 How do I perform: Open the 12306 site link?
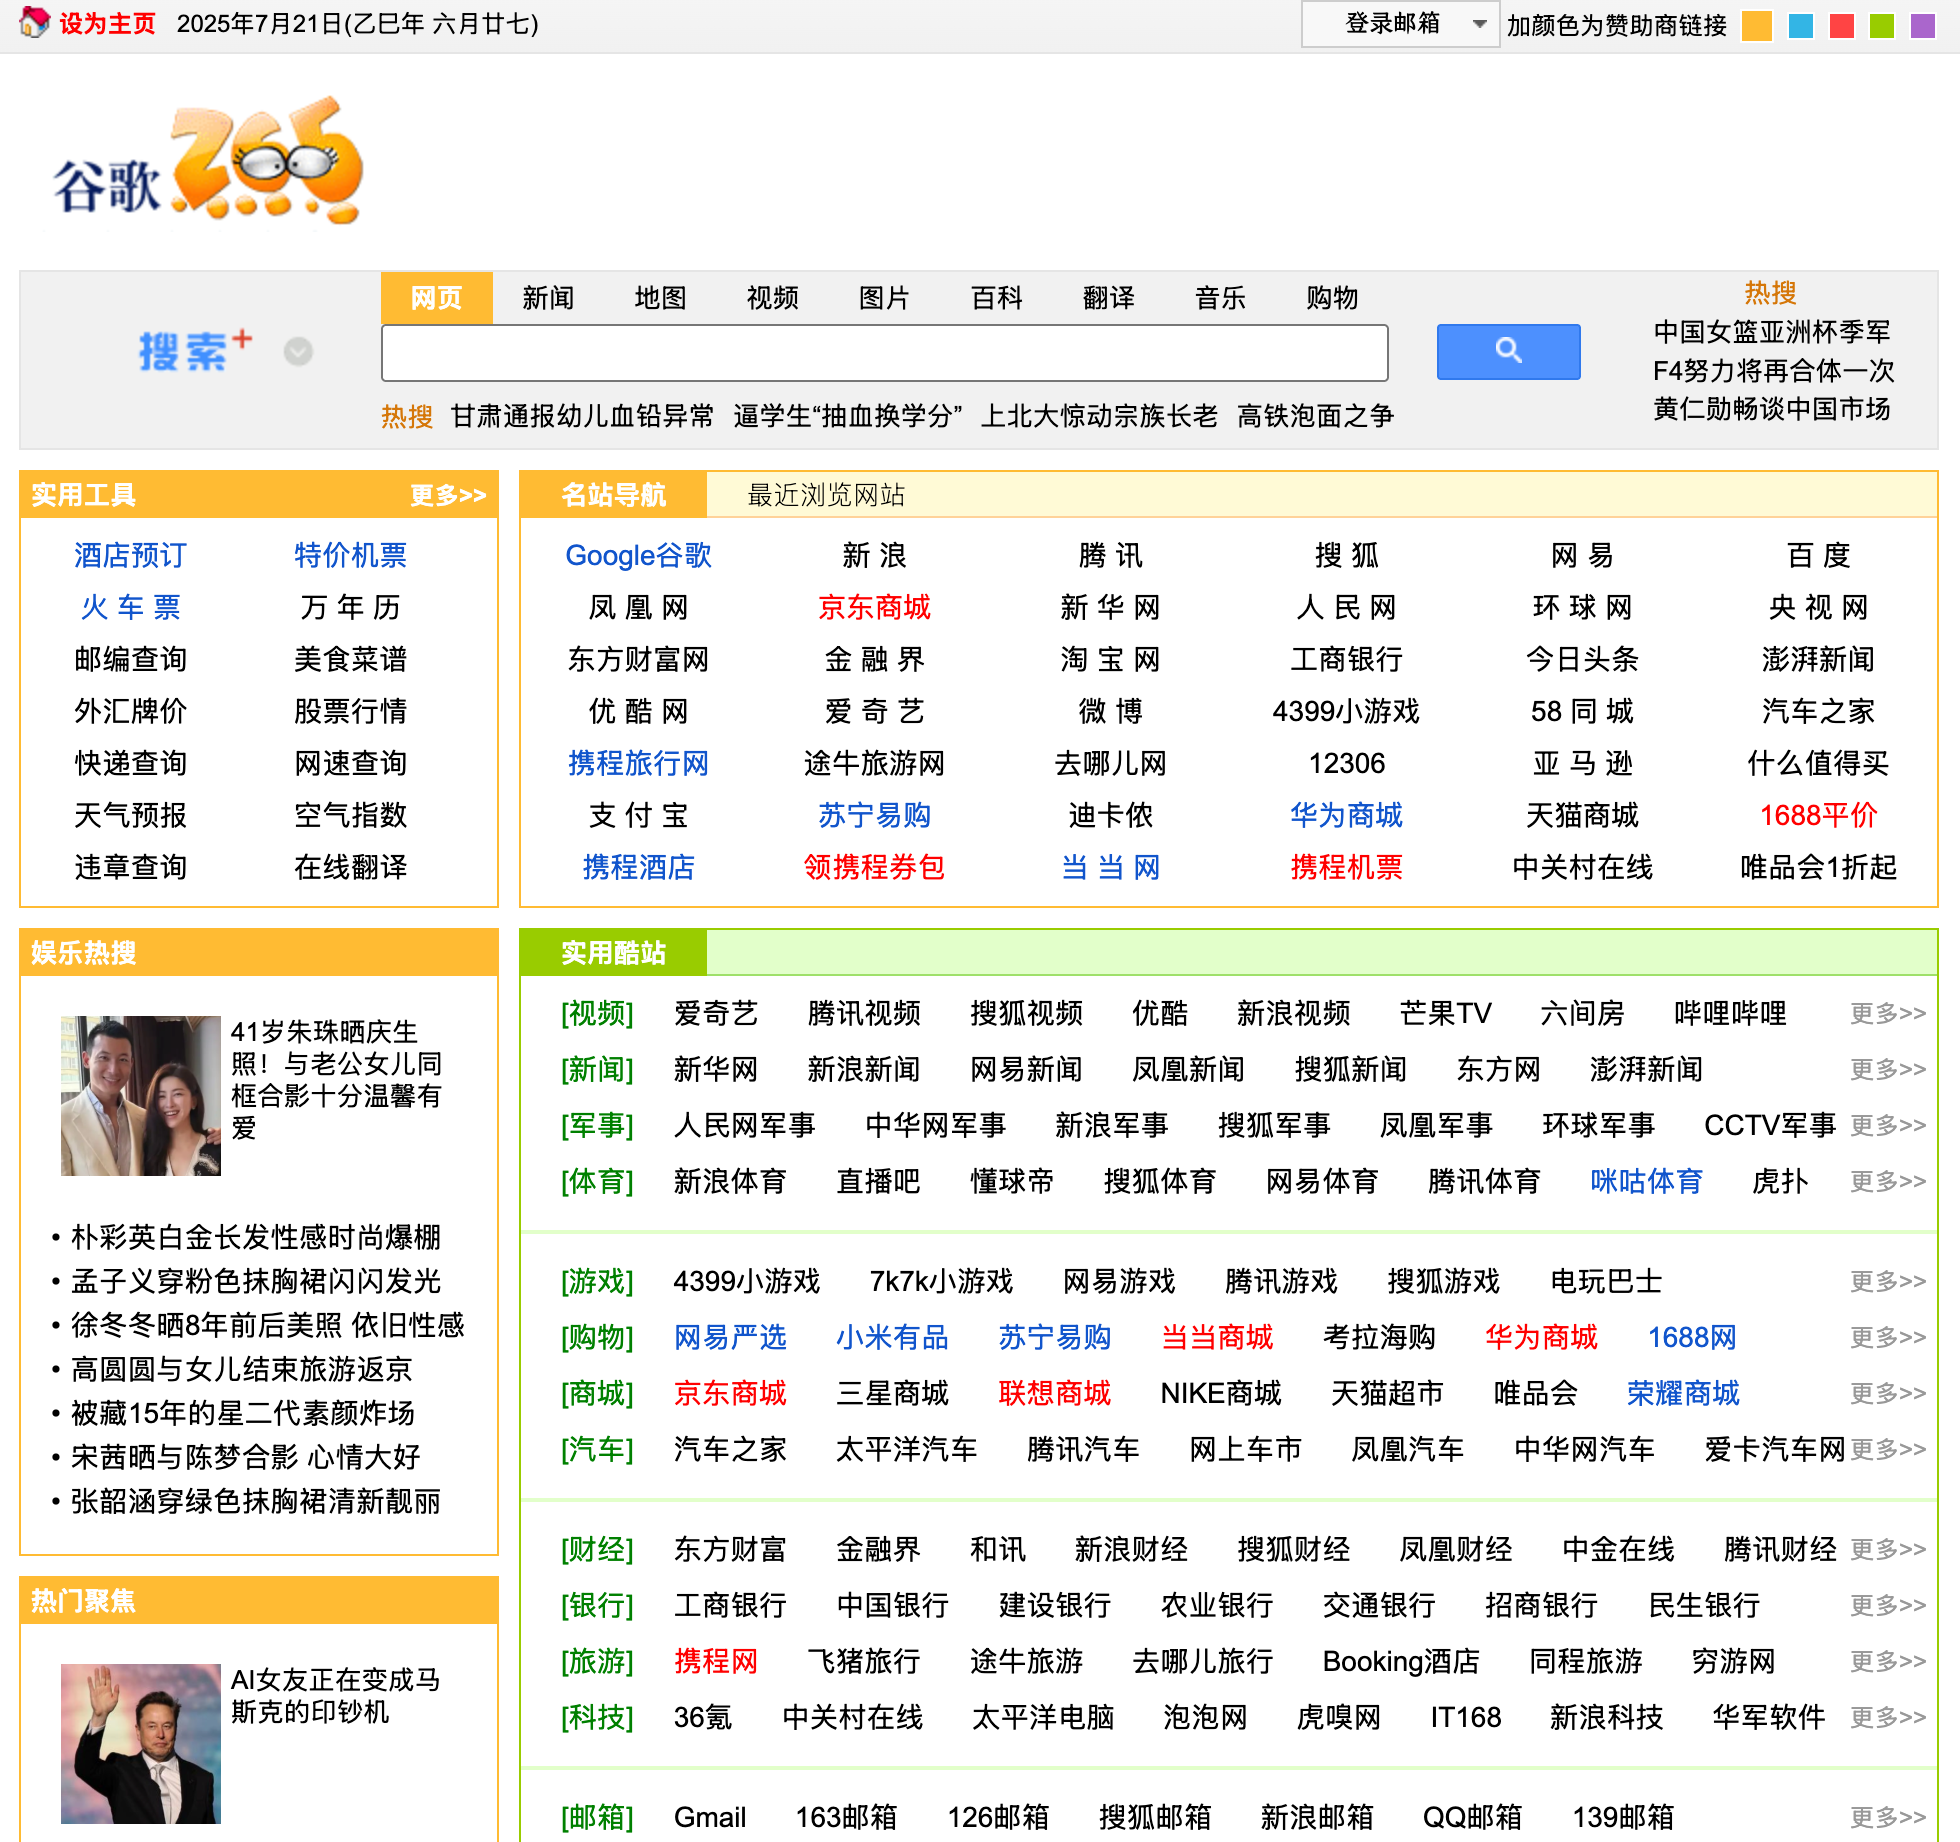click(1346, 763)
